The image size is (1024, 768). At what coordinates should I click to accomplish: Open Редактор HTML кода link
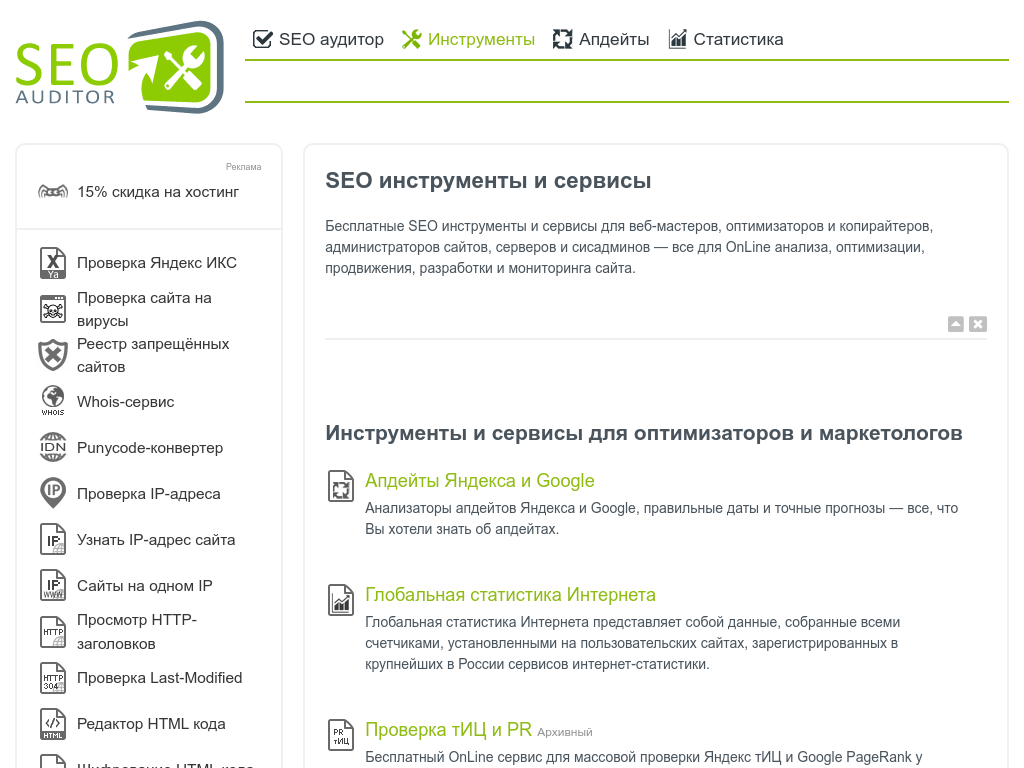pos(152,724)
